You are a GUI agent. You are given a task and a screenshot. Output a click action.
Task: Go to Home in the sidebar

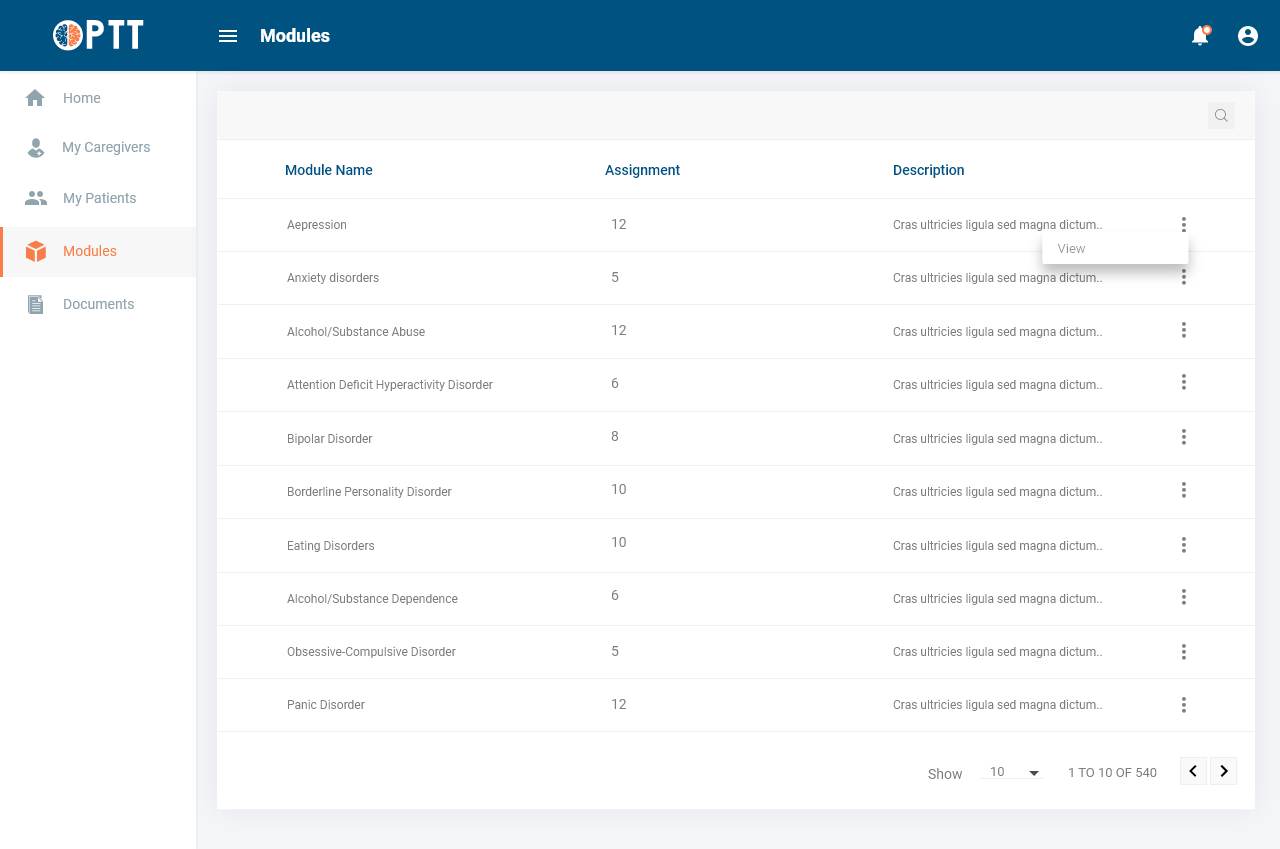click(x=81, y=98)
